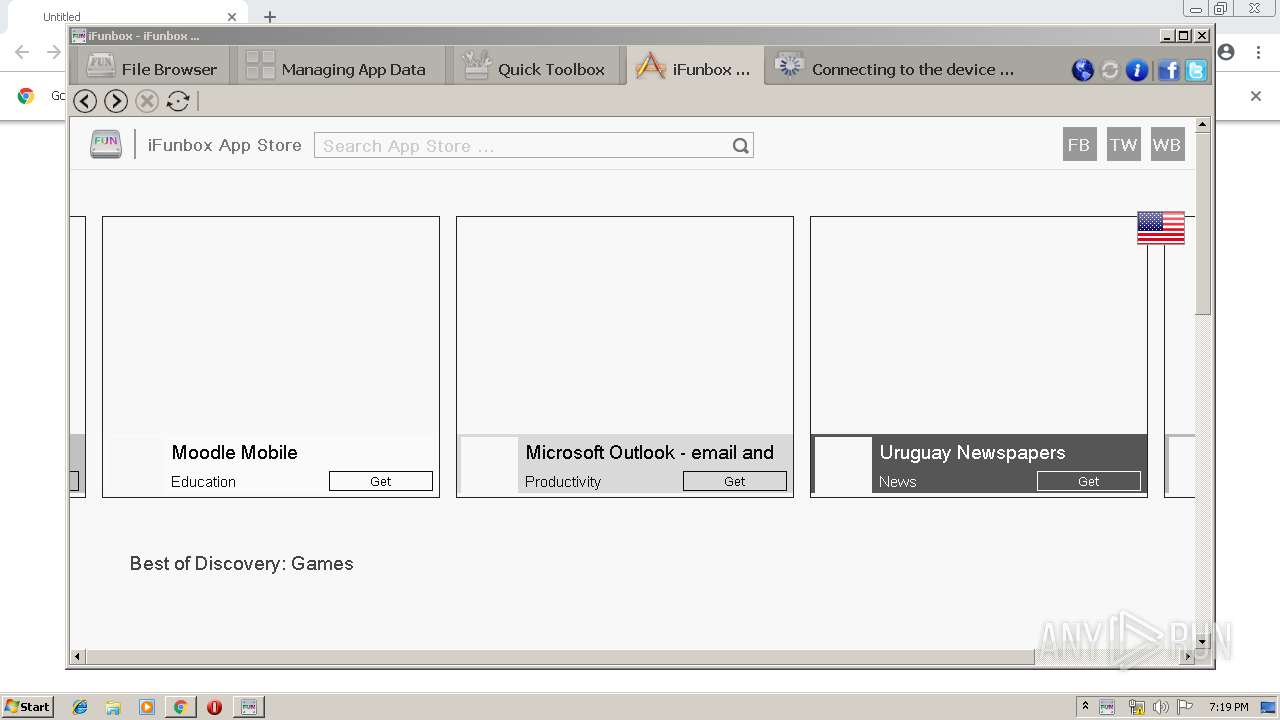Launch Internet Explorer from the taskbar
This screenshot has height=720, width=1280.
80,707
